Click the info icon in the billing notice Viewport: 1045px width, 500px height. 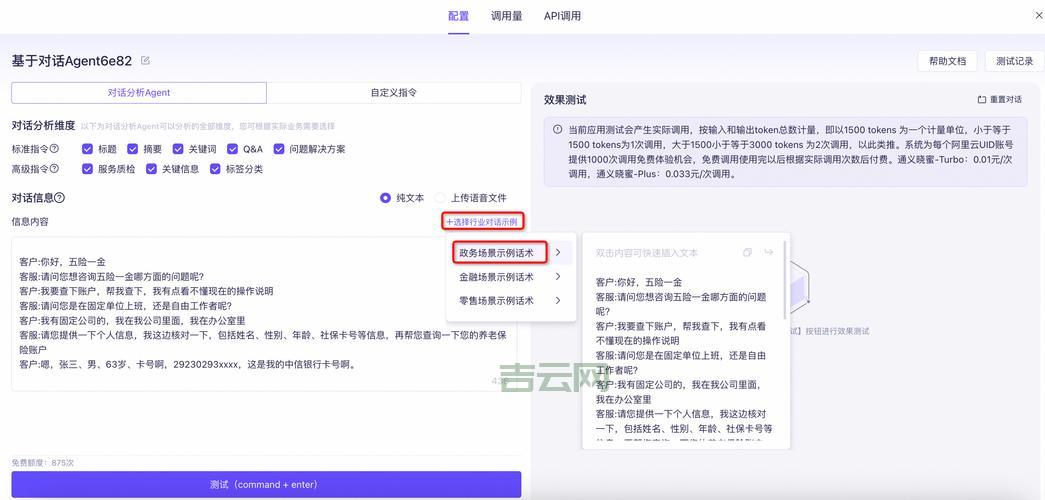click(557, 129)
